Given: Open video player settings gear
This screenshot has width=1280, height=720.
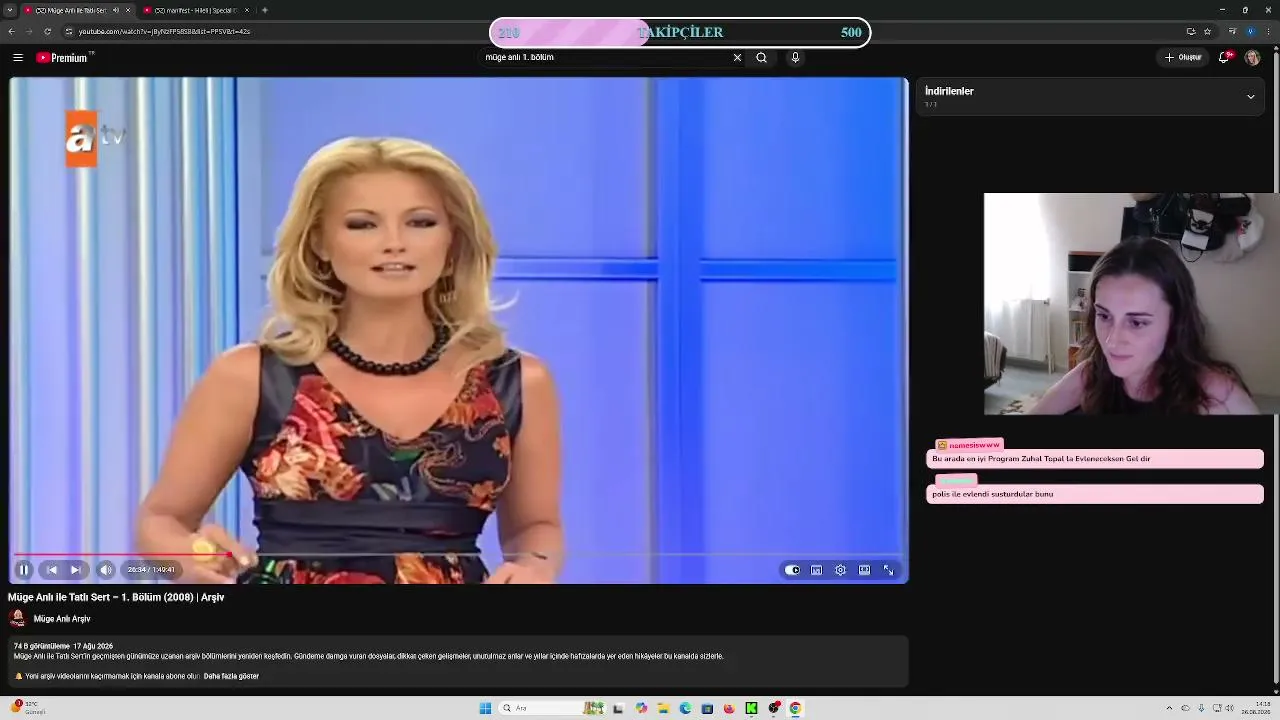Looking at the screenshot, I should 840,570.
